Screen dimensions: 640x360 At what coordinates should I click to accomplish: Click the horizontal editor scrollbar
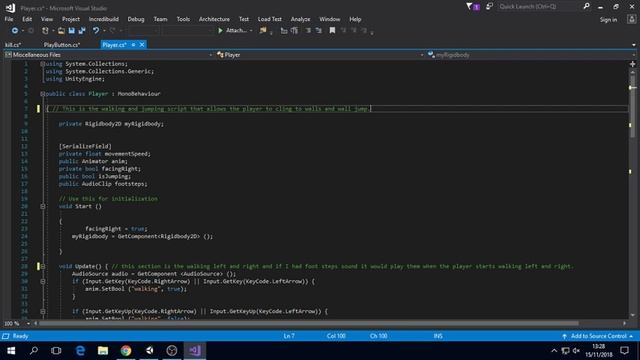[309, 324]
